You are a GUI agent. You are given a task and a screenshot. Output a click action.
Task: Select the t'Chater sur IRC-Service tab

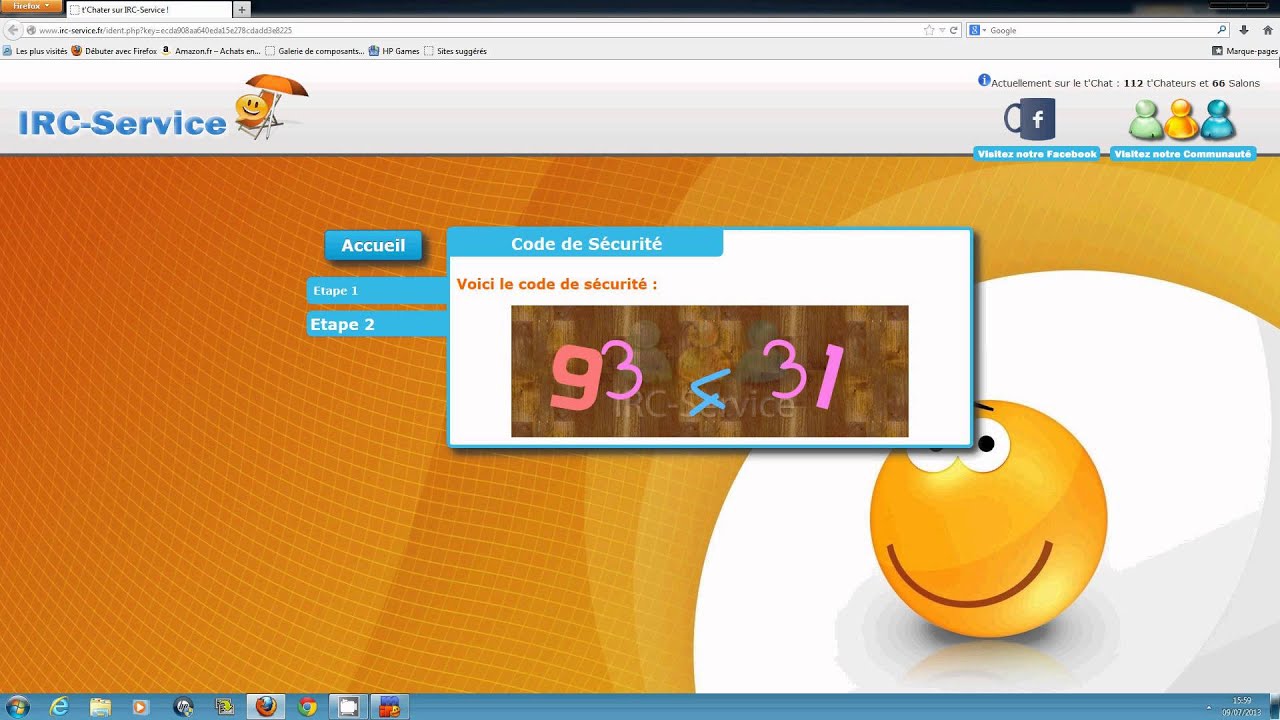click(148, 9)
